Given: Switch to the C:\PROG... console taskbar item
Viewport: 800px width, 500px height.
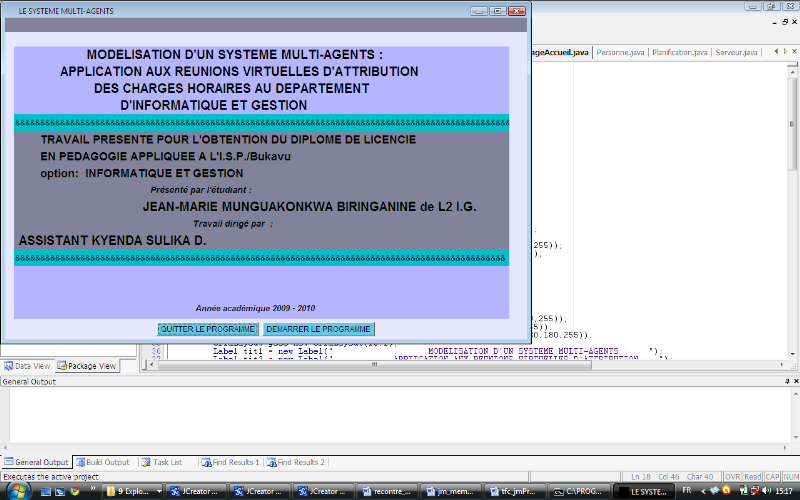Looking at the screenshot, I should pyautogui.click(x=578, y=492).
